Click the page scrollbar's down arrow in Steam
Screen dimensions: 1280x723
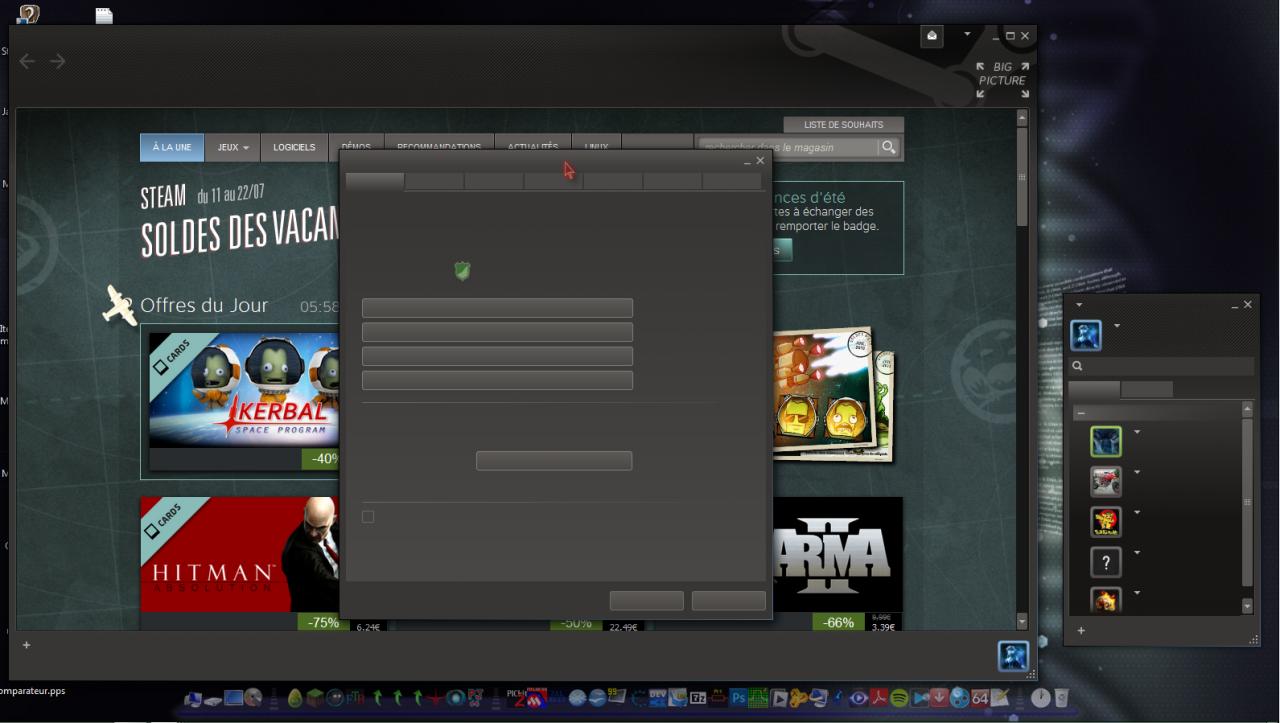pyautogui.click(x=1022, y=622)
